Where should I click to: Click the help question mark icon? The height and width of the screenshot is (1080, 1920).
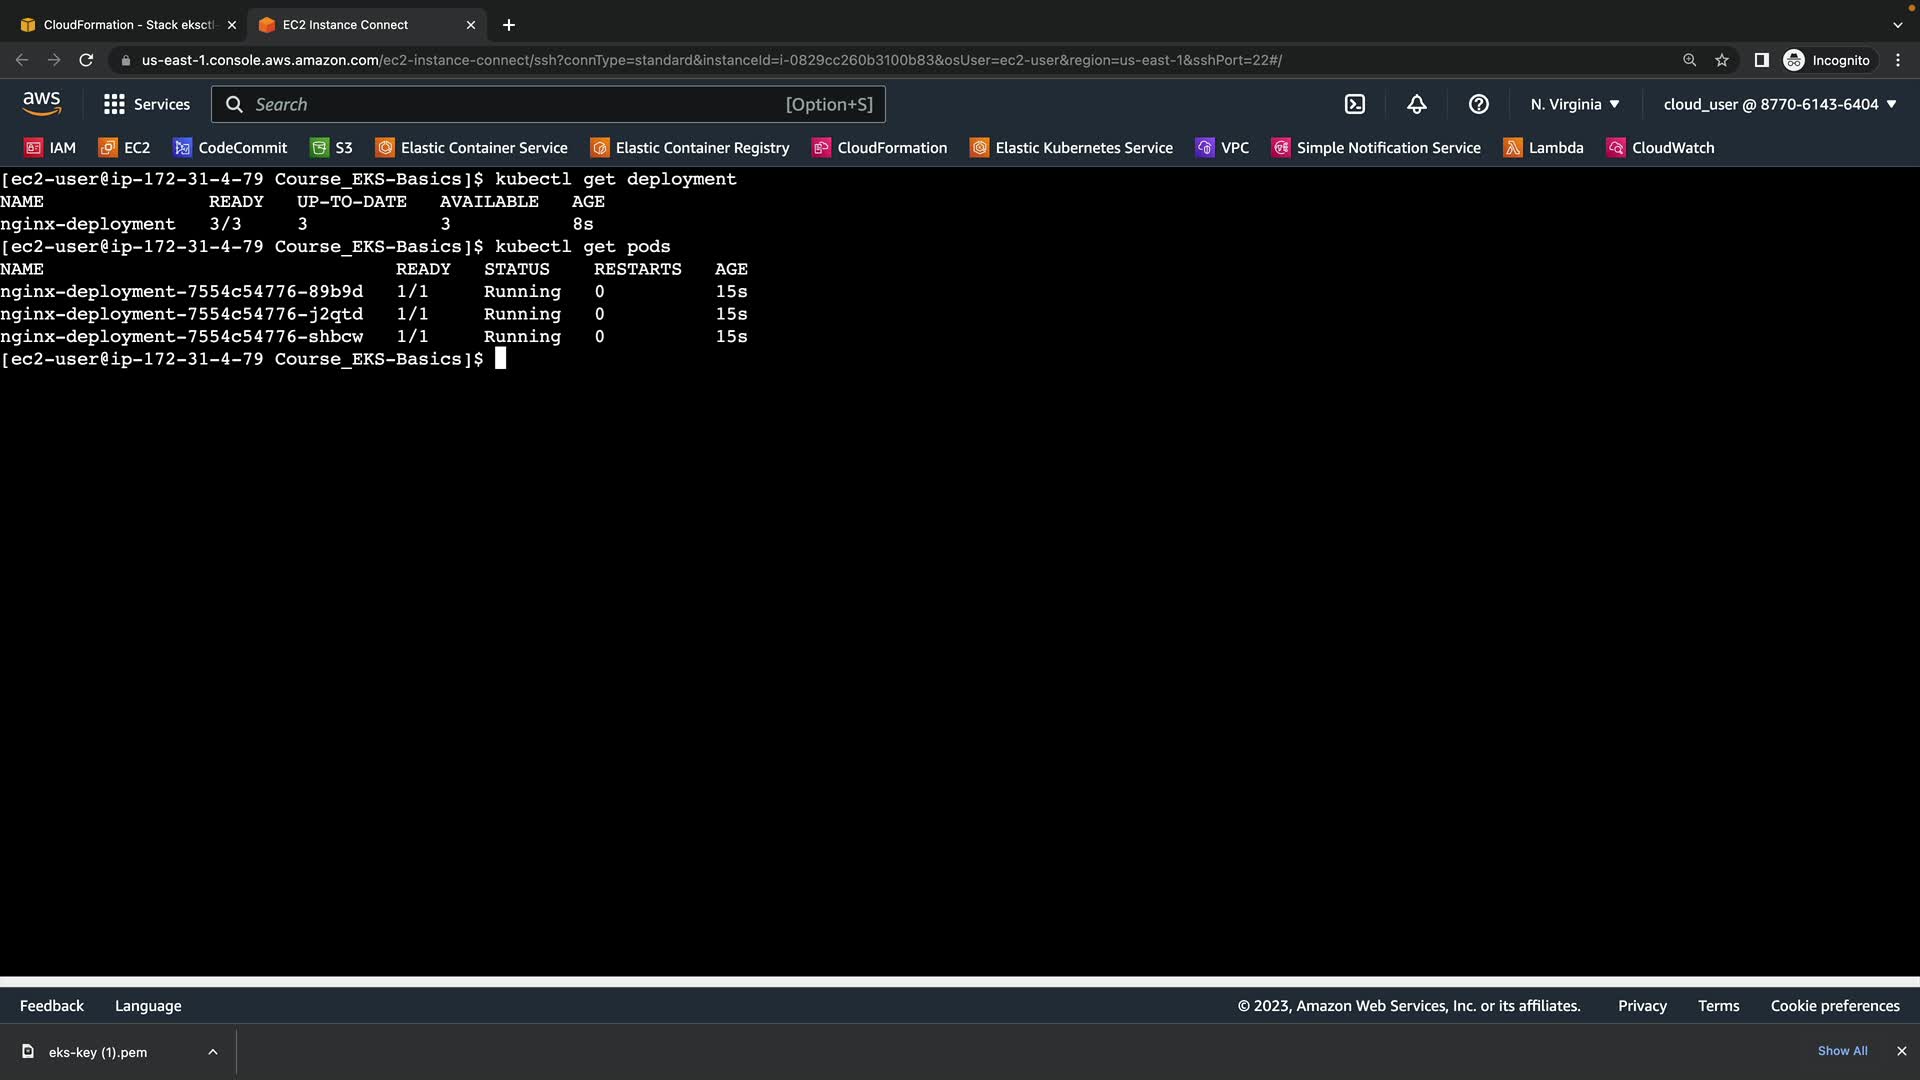1478,104
